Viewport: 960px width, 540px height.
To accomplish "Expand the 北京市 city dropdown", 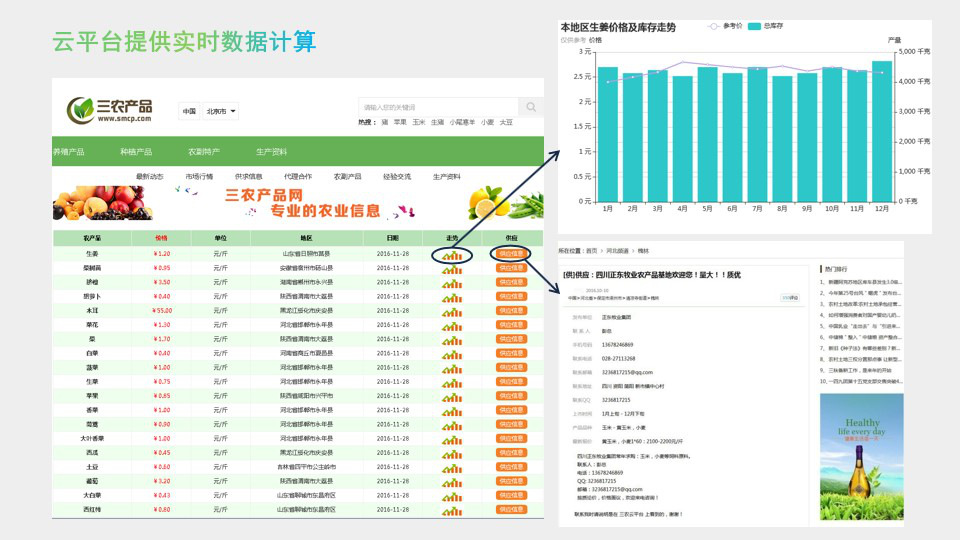I will [221, 111].
